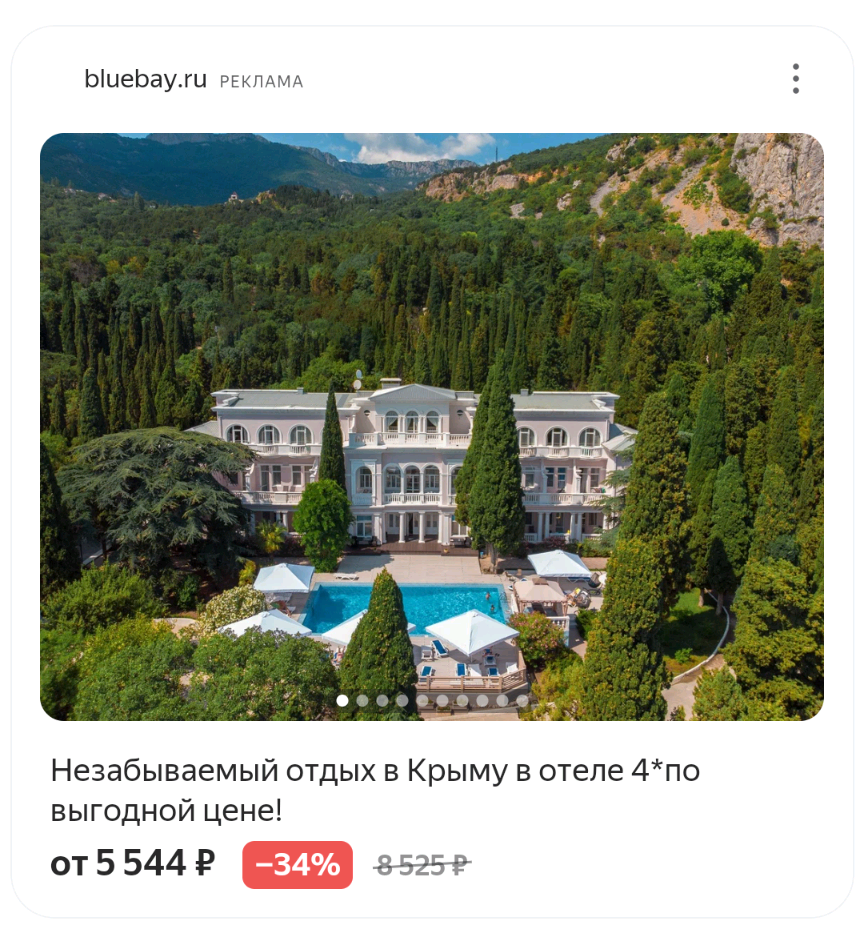This screenshot has height=948, width=862.
Task: Tap the red −34% discount badge
Action: [x=297, y=865]
